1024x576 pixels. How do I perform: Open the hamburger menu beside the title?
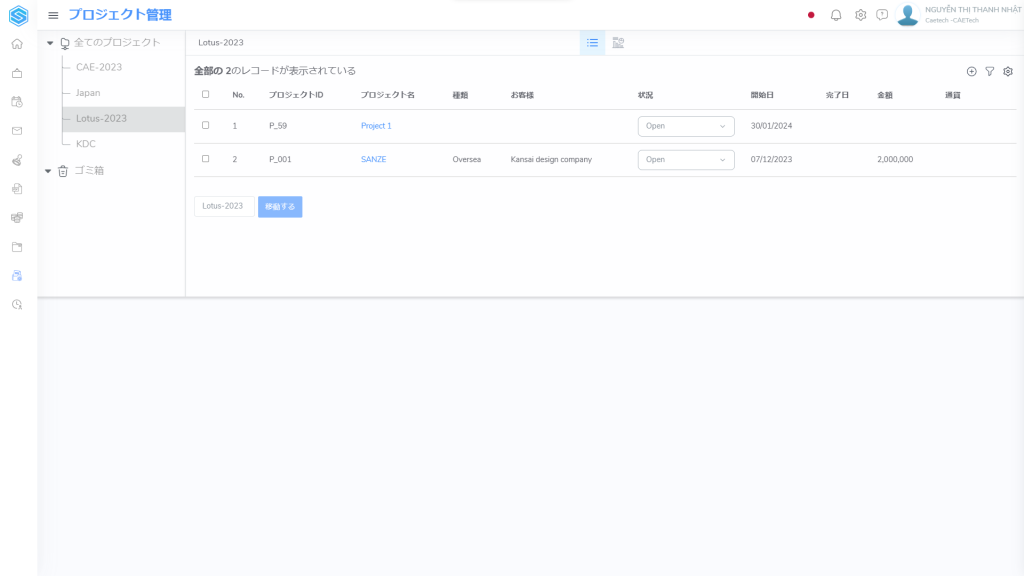click(x=53, y=15)
